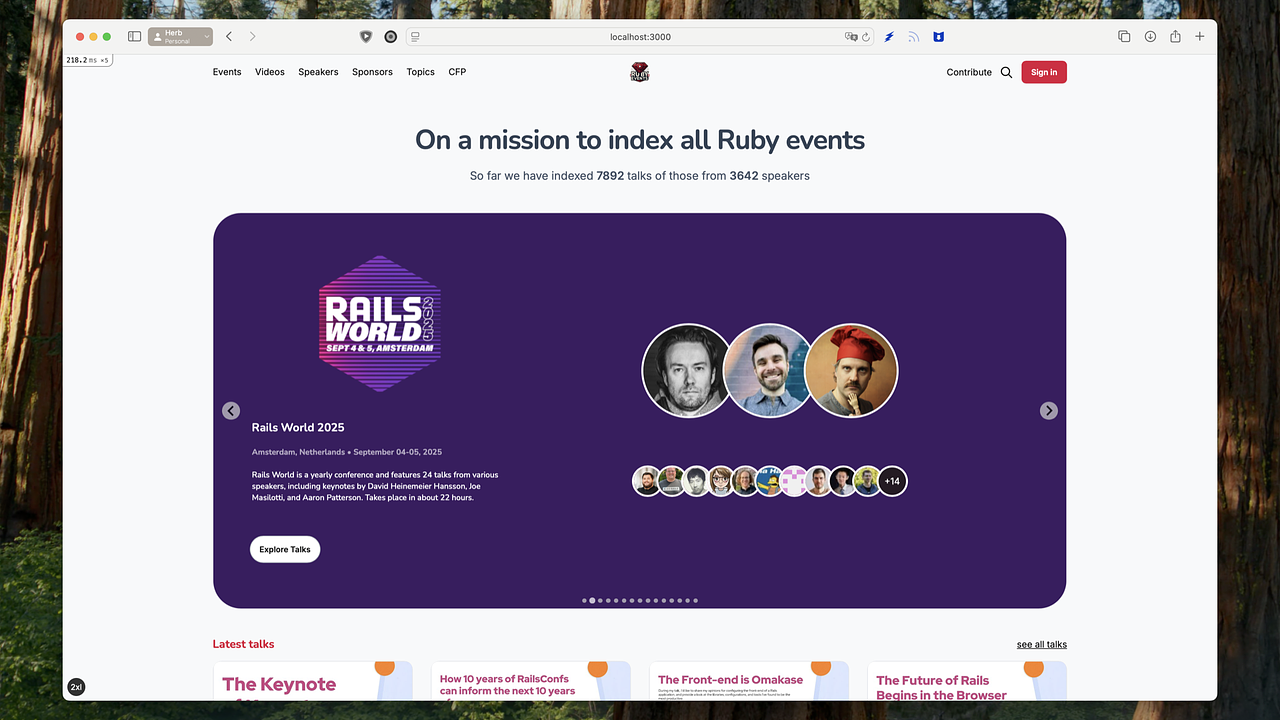Viewport: 1280px width, 720px height.
Task: Select CFP in the site navigation
Action: tap(457, 72)
